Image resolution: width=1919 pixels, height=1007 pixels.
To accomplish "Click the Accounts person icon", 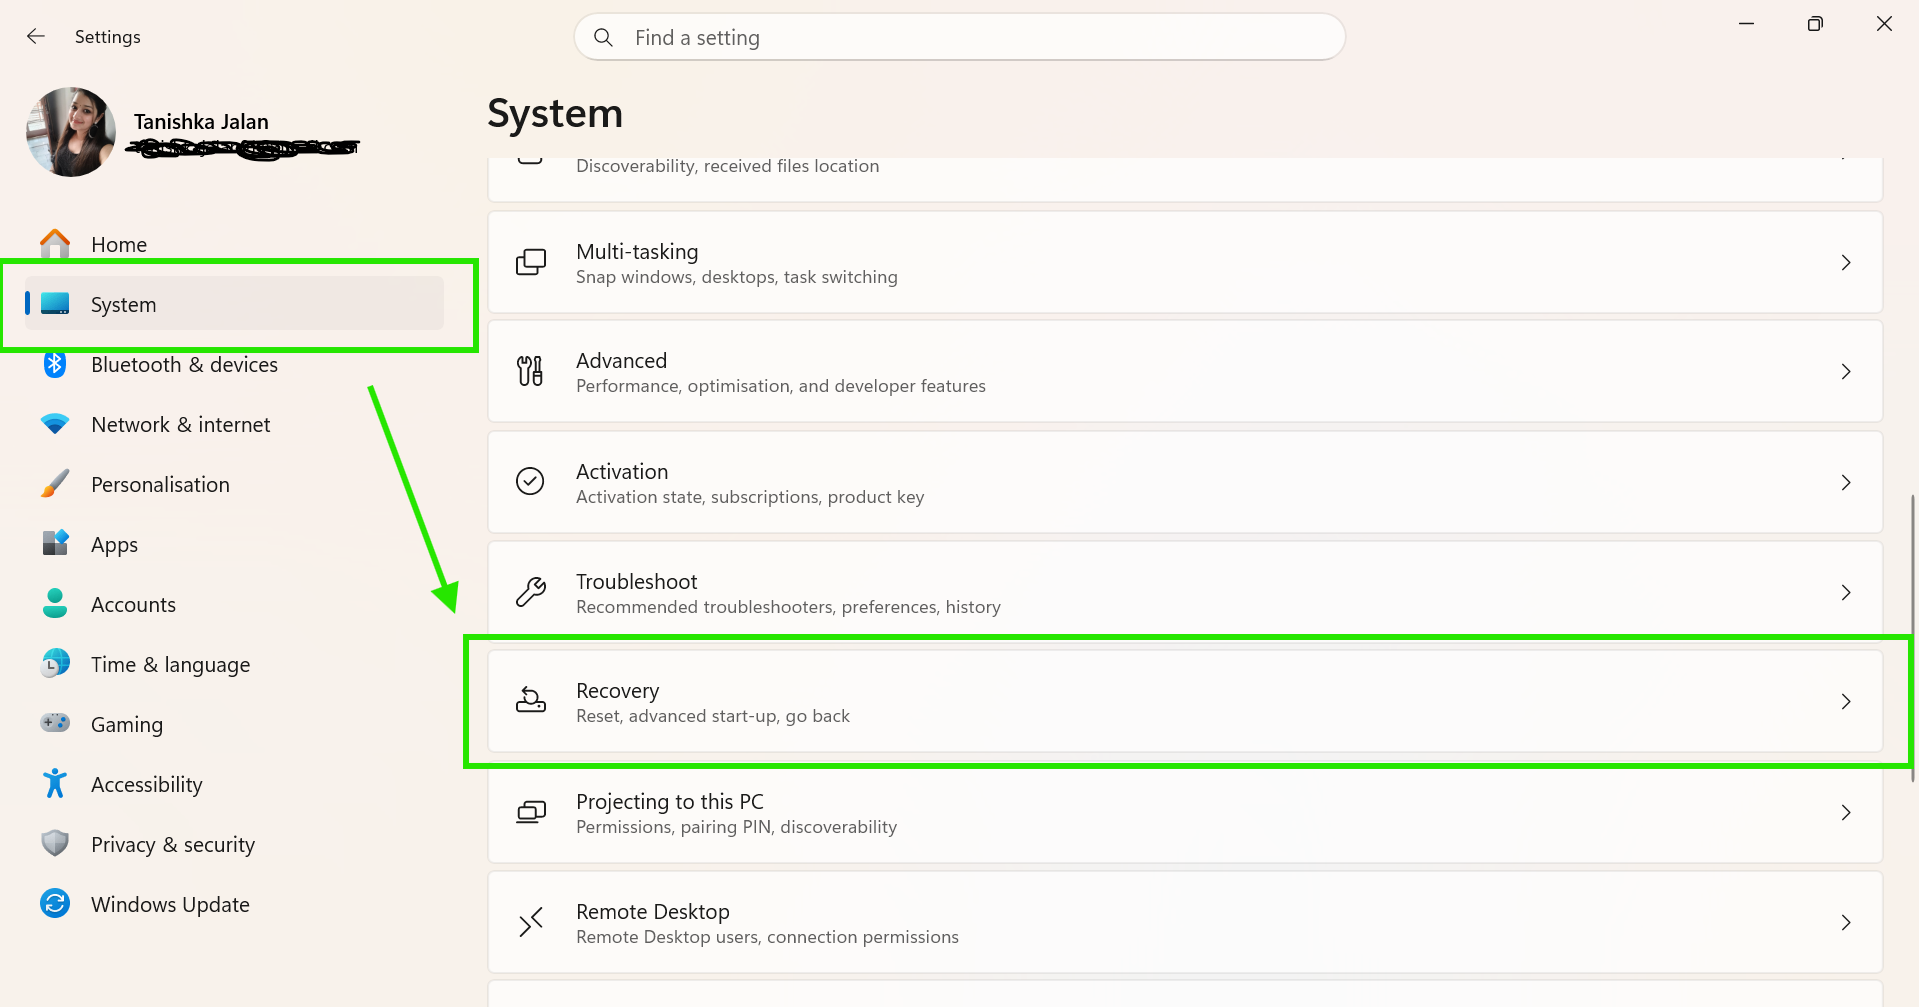I will pos(55,603).
